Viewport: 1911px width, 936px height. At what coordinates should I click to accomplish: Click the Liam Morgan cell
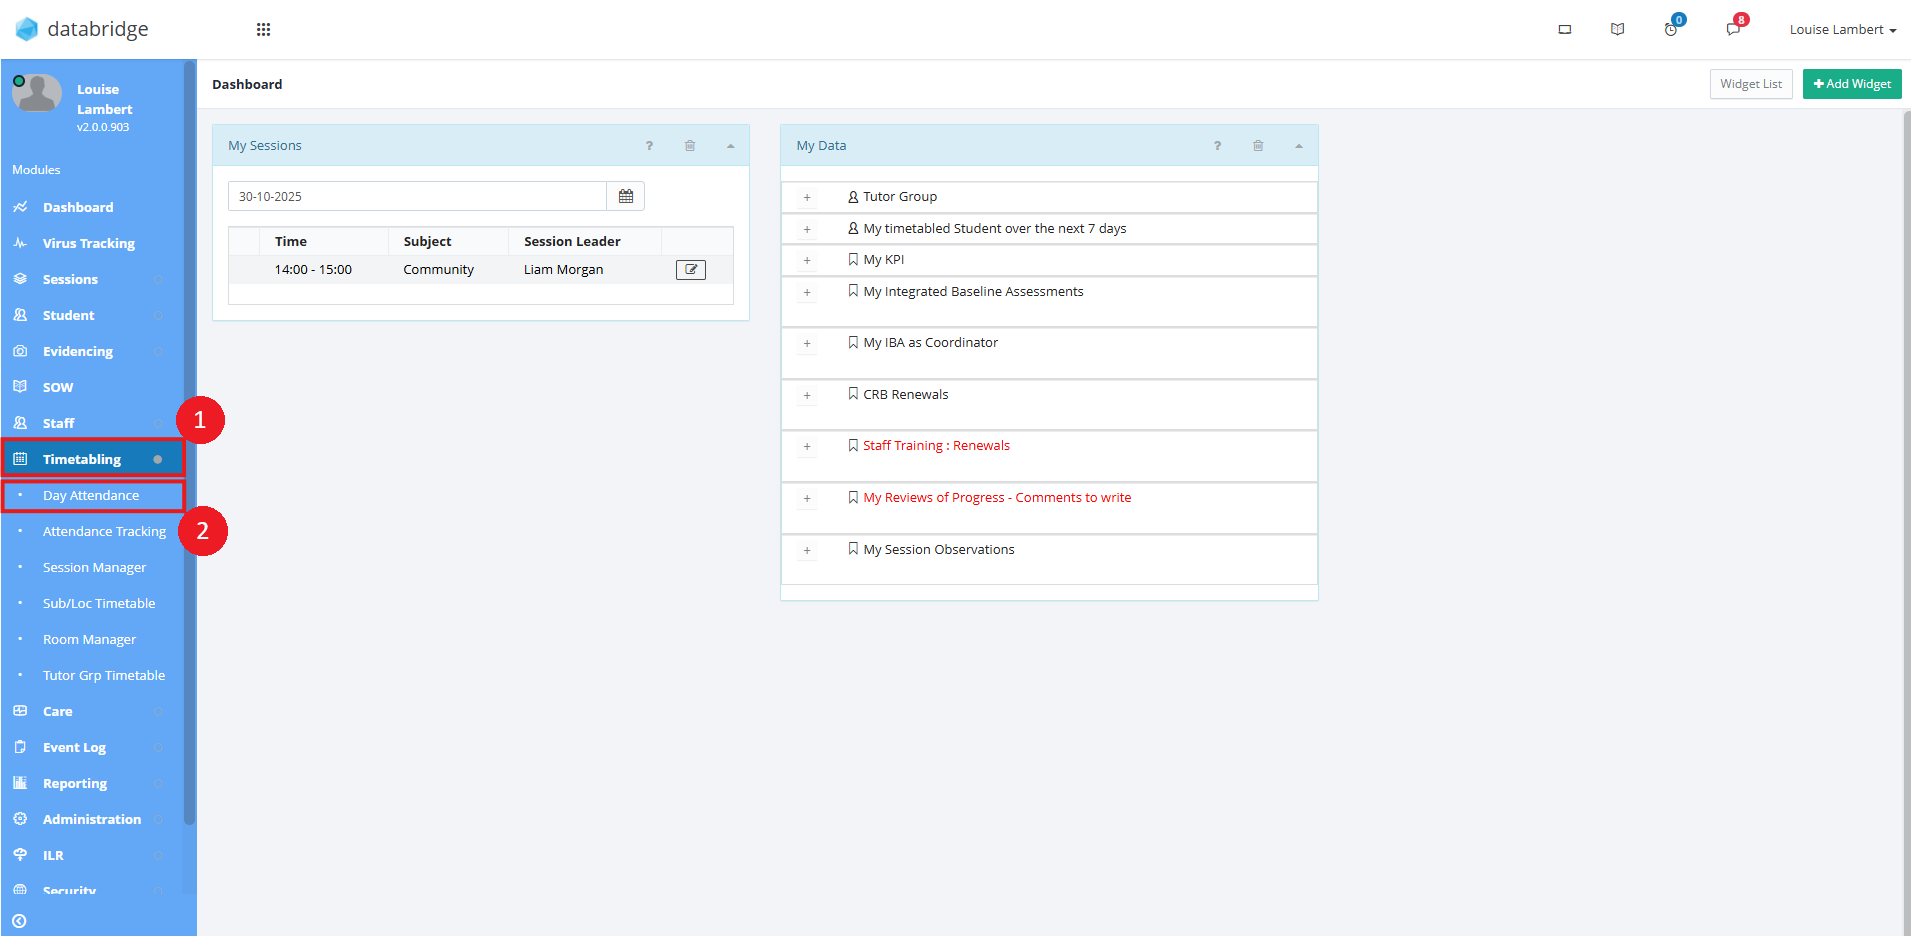coord(564,270)
